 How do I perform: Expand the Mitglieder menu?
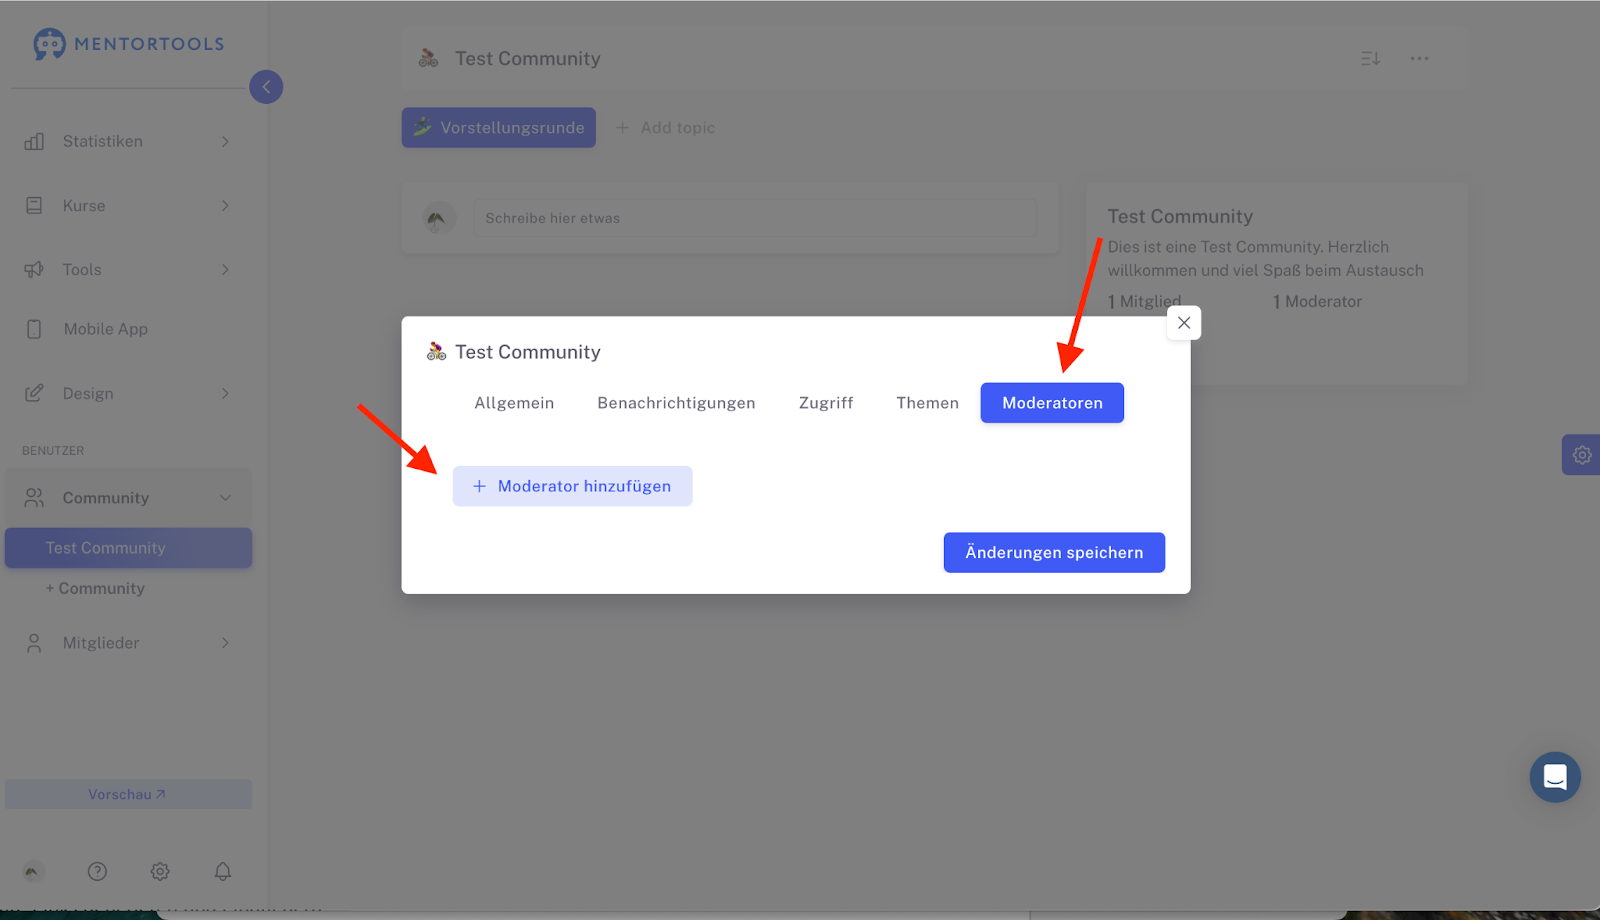(x=128, y=643)
